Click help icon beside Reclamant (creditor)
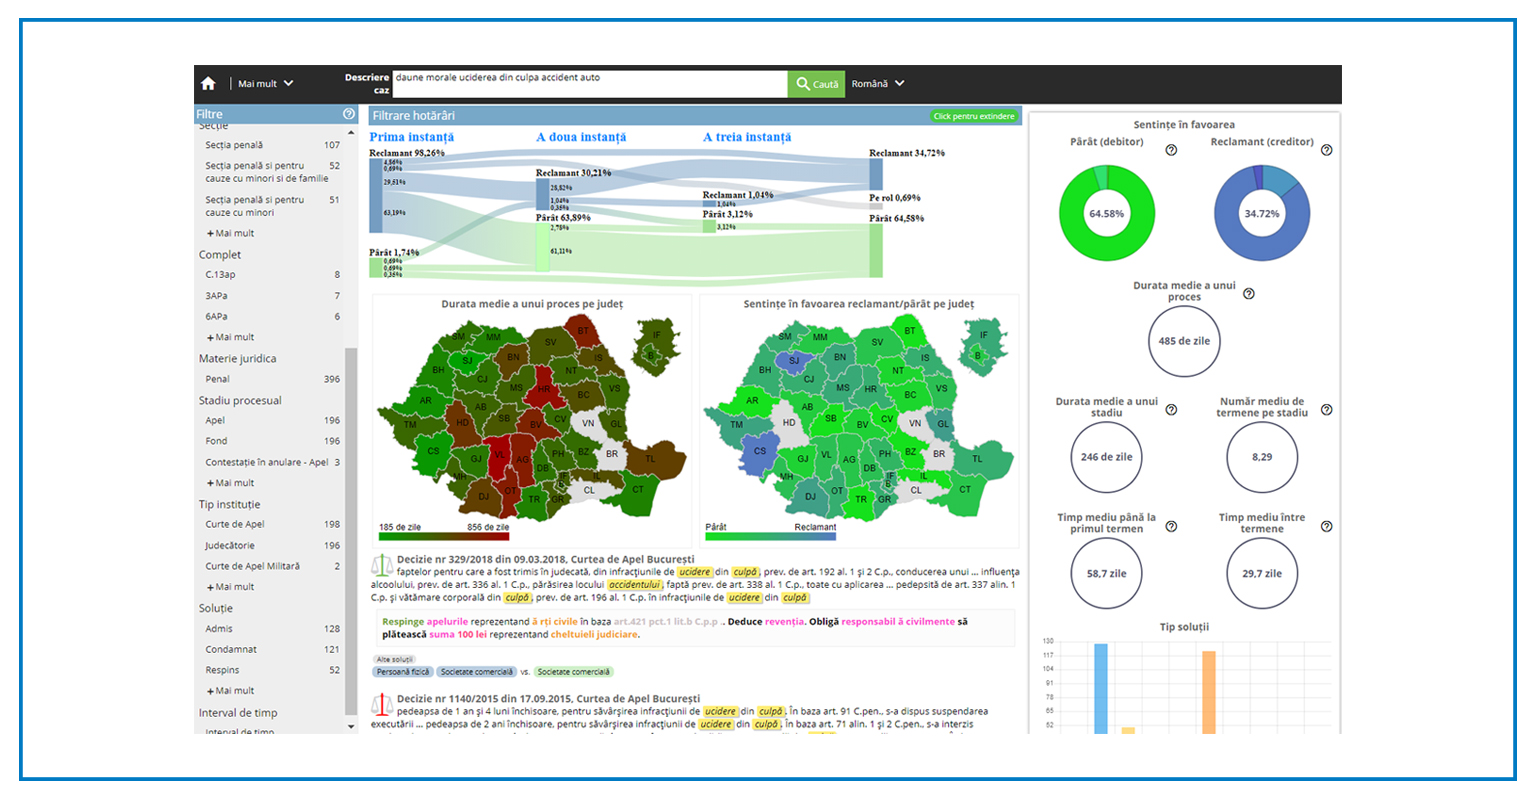Image resolution: width=1536 pixels, height=800 pixels. tap(1326, 150)
